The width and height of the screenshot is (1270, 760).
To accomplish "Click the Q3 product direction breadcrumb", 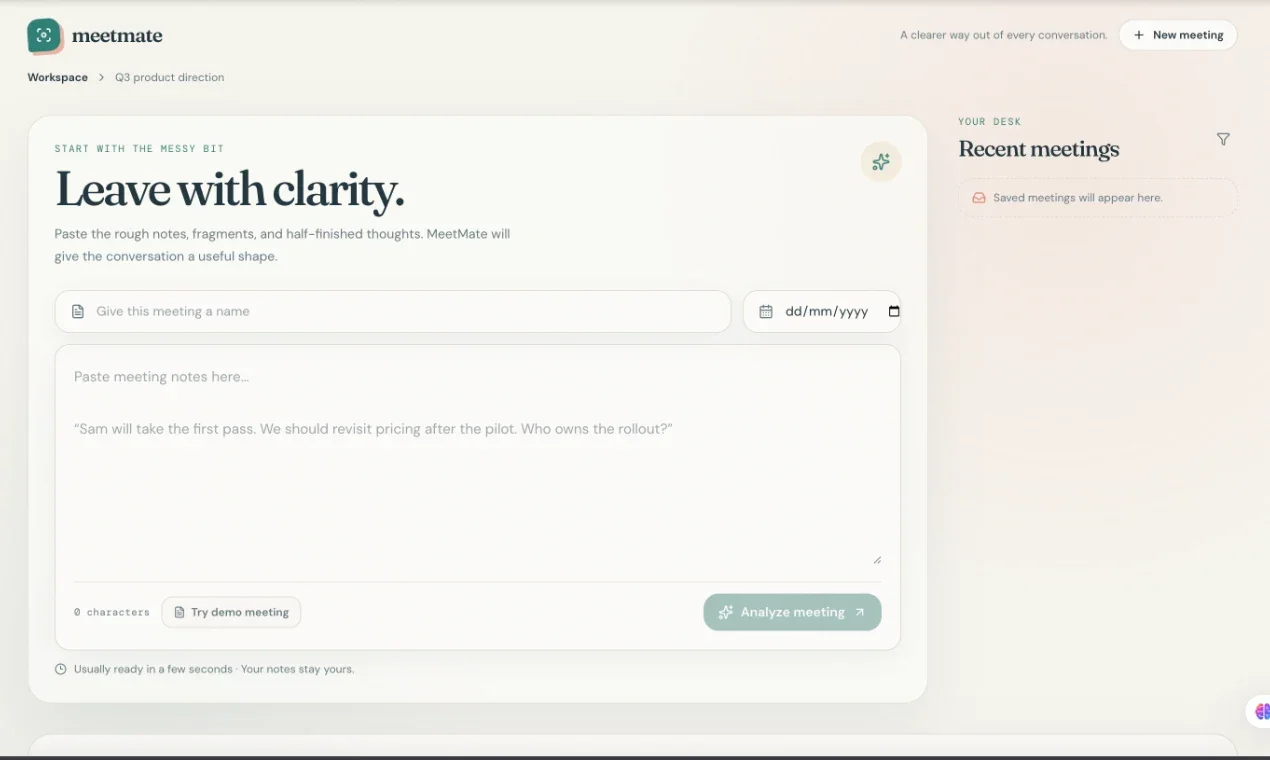I will [170, 77].
